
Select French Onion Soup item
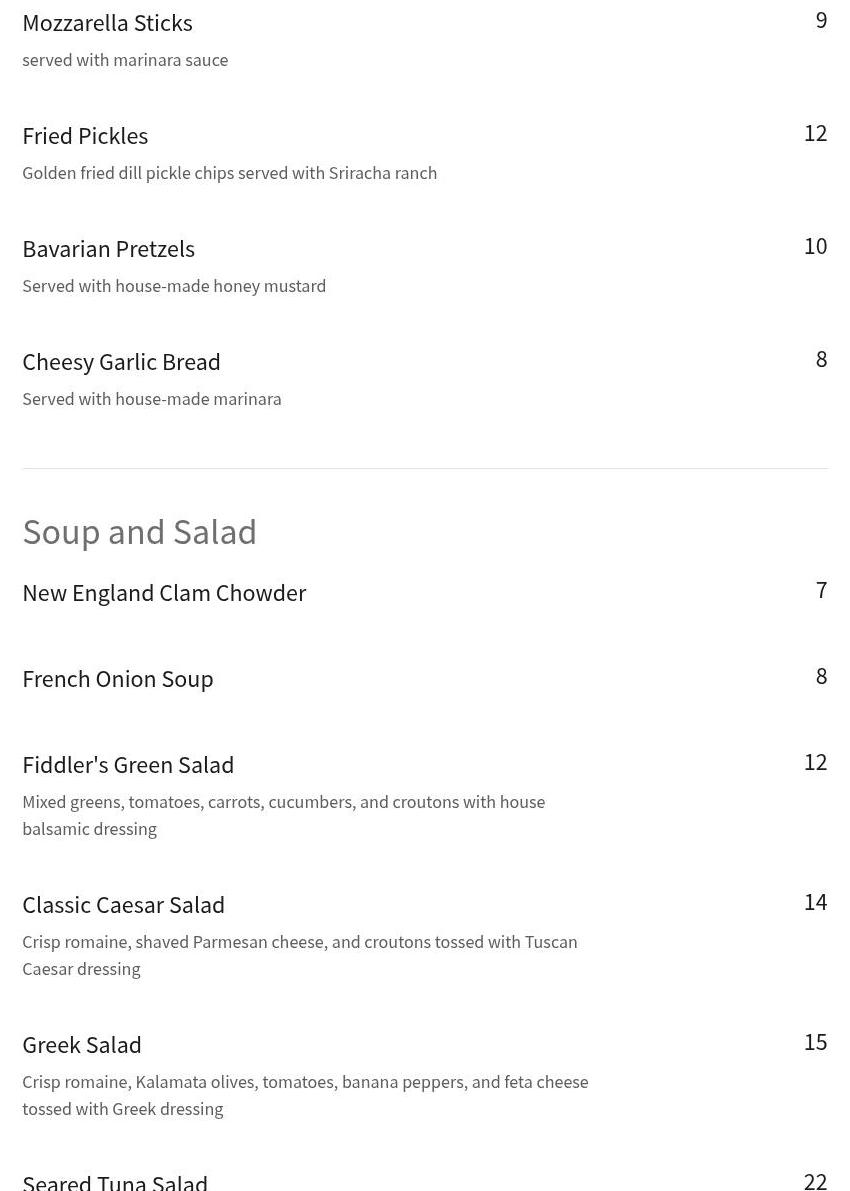(x=118, y=679)
